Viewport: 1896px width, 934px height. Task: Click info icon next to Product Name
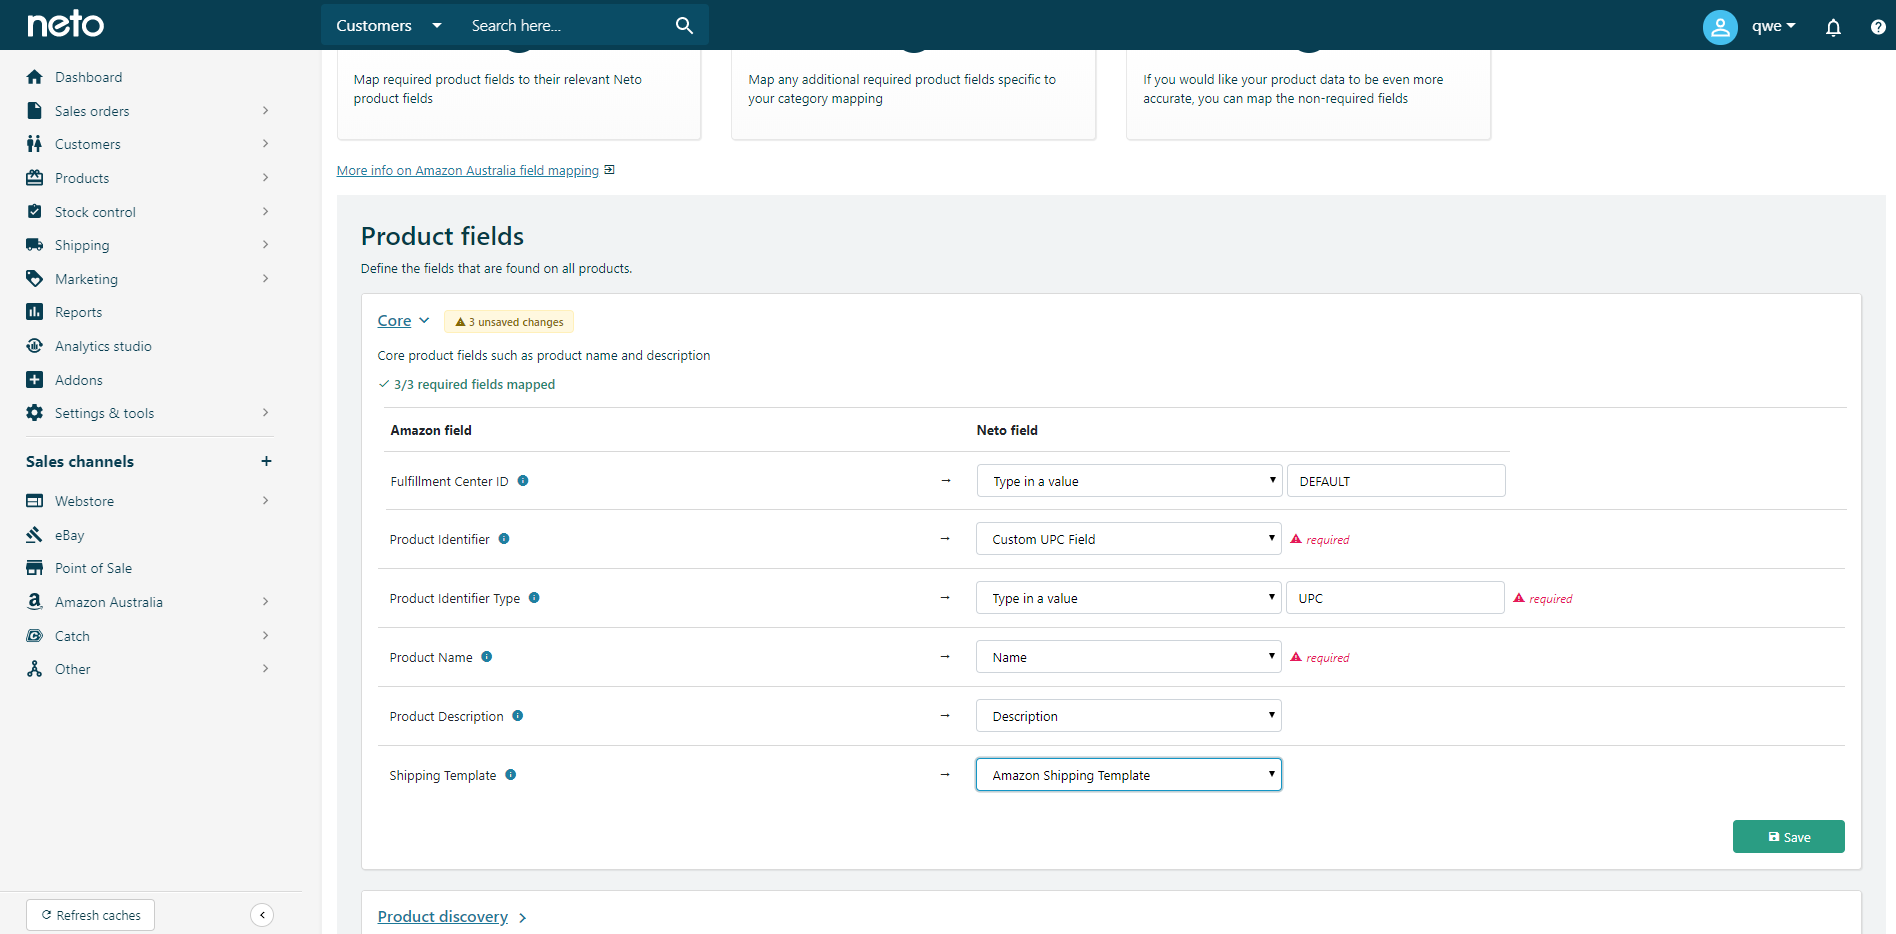(487, 657)
